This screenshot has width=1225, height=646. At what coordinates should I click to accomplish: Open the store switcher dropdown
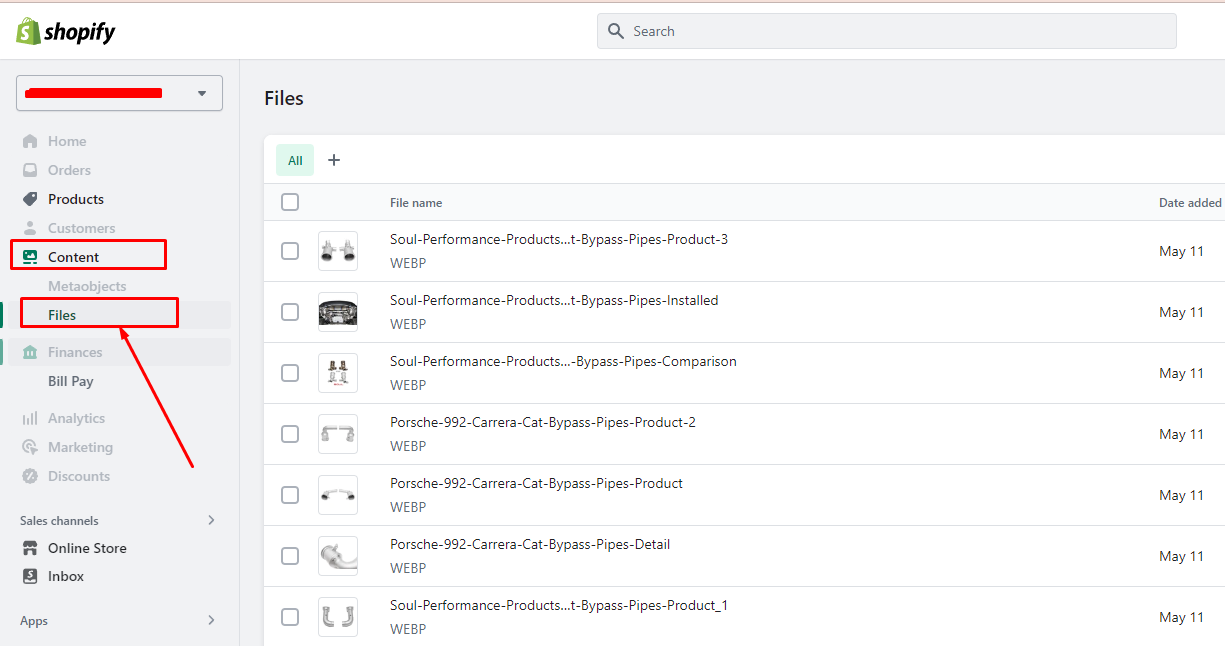pos(119,93)
